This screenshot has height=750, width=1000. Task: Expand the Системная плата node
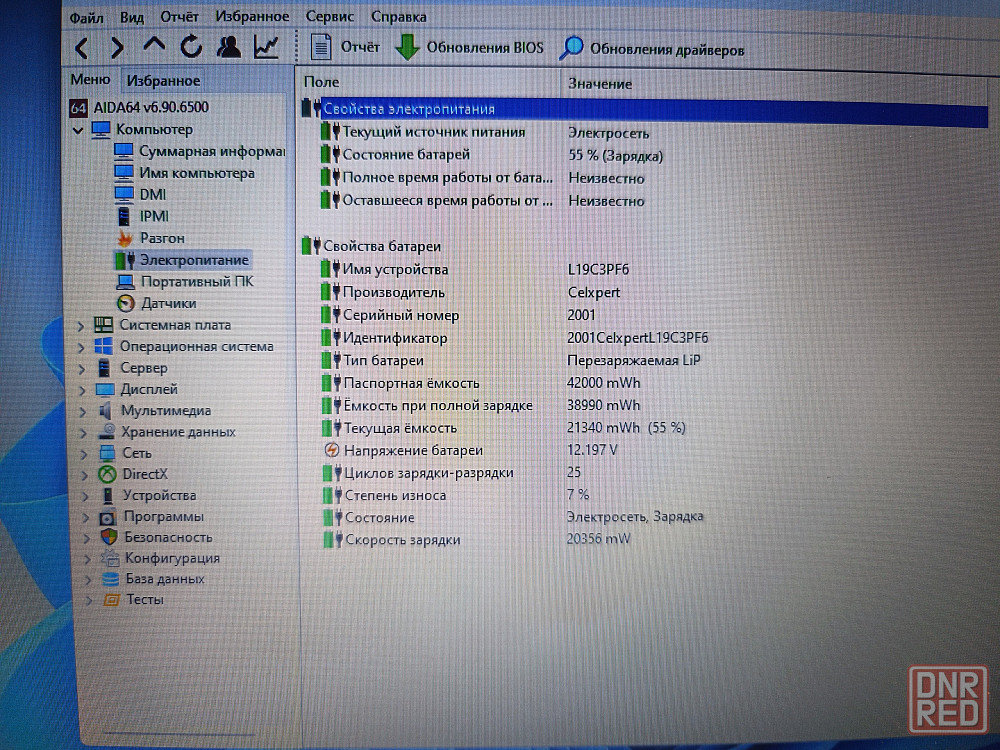coord(80,326)
